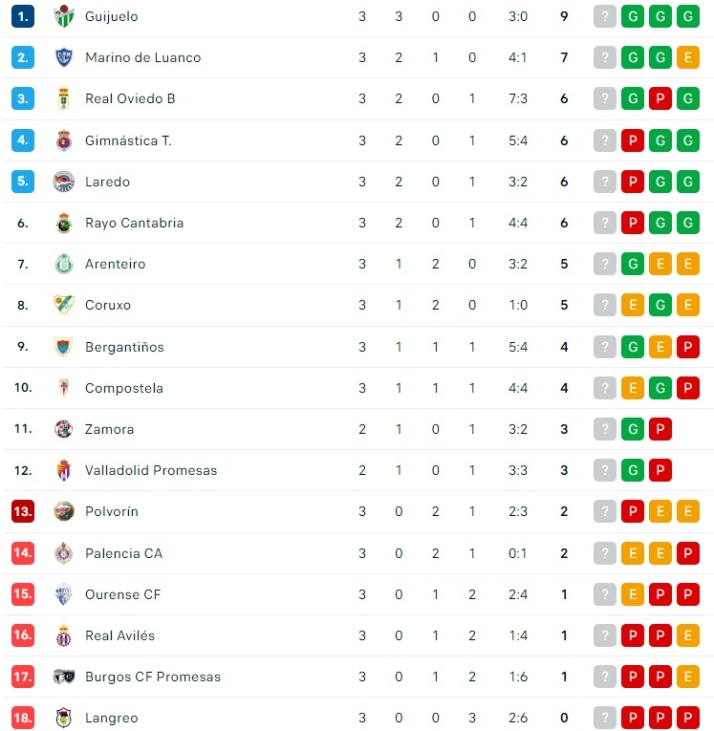Click Guijuelo's upcoming match question-mark badge
The height and width of the screenshot is (731, 714).
[x=604, y=17]
